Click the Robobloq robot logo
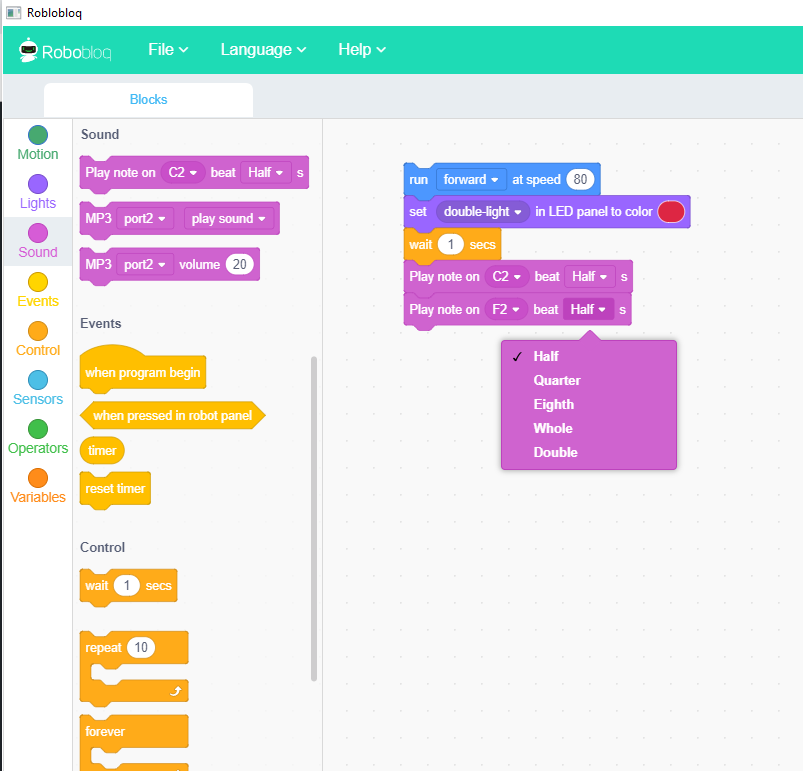This screenshot has height=771, width=803. click(x=28, y=50)
